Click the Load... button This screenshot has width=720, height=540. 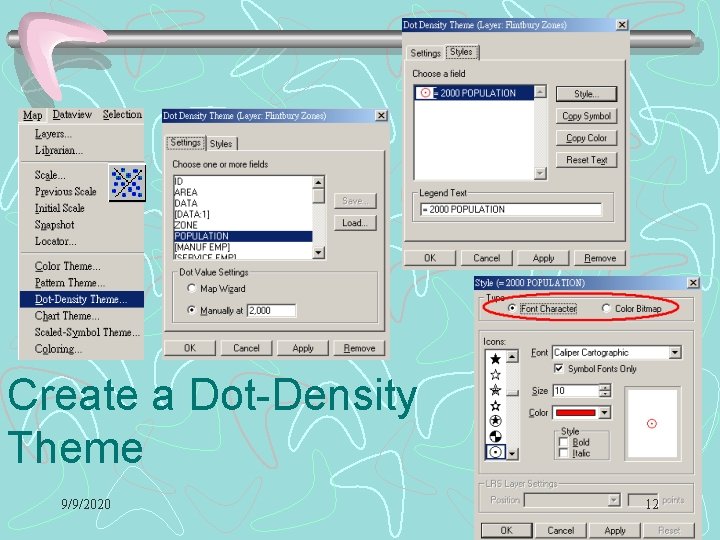point(355,223)
